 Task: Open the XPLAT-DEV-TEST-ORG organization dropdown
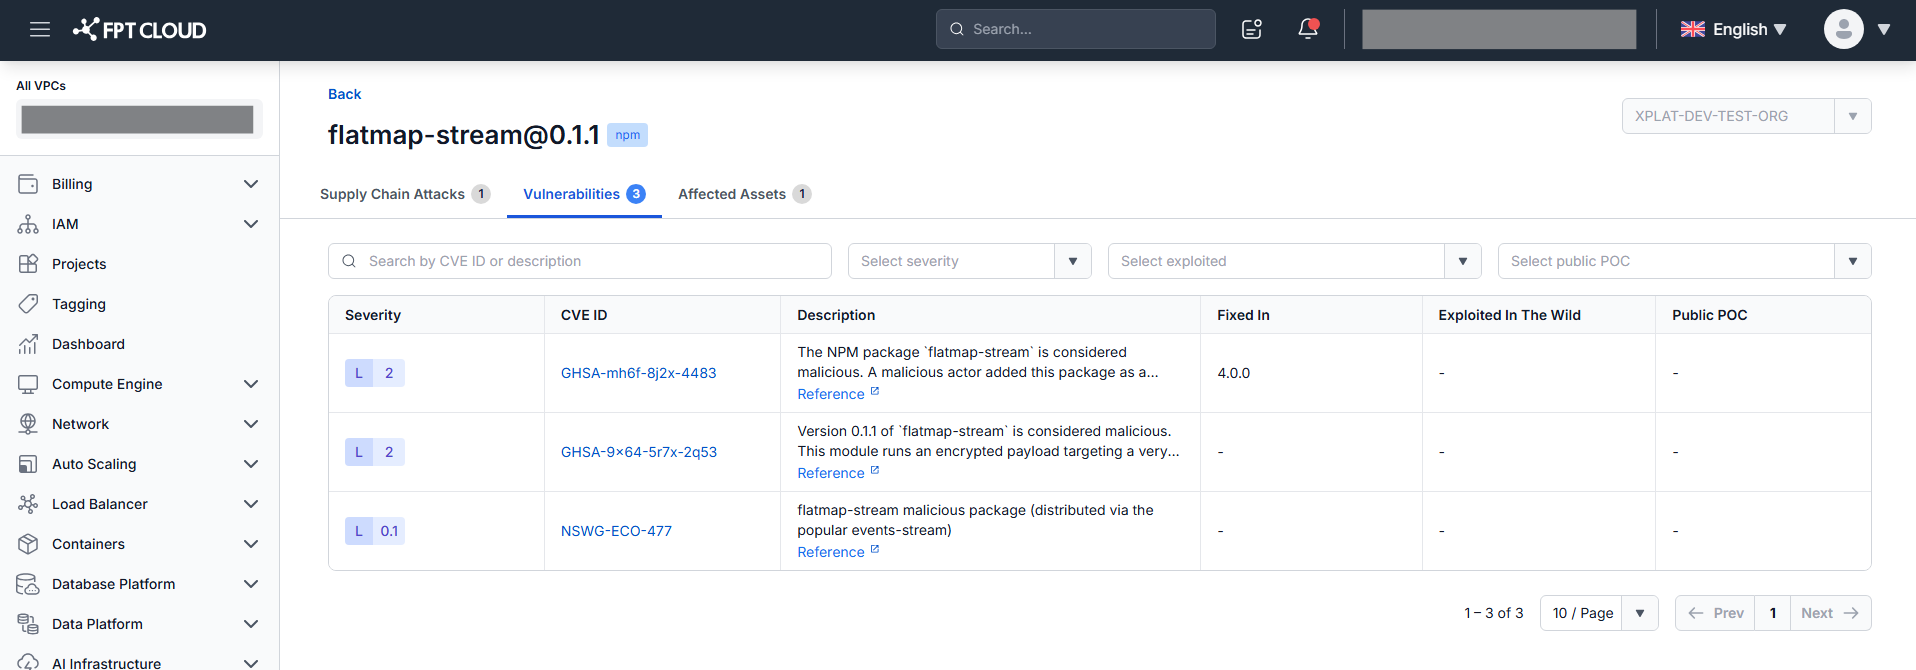coord(1746,116)
